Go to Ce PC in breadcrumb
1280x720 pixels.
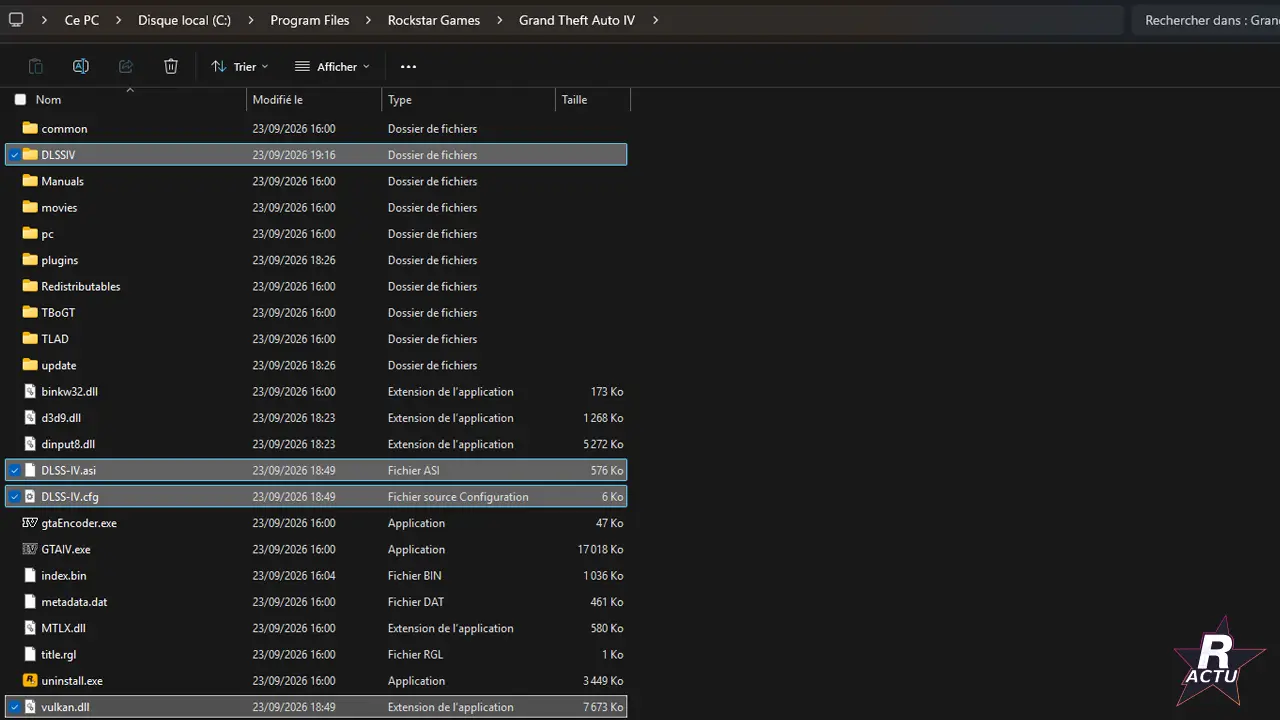point(82,20)
